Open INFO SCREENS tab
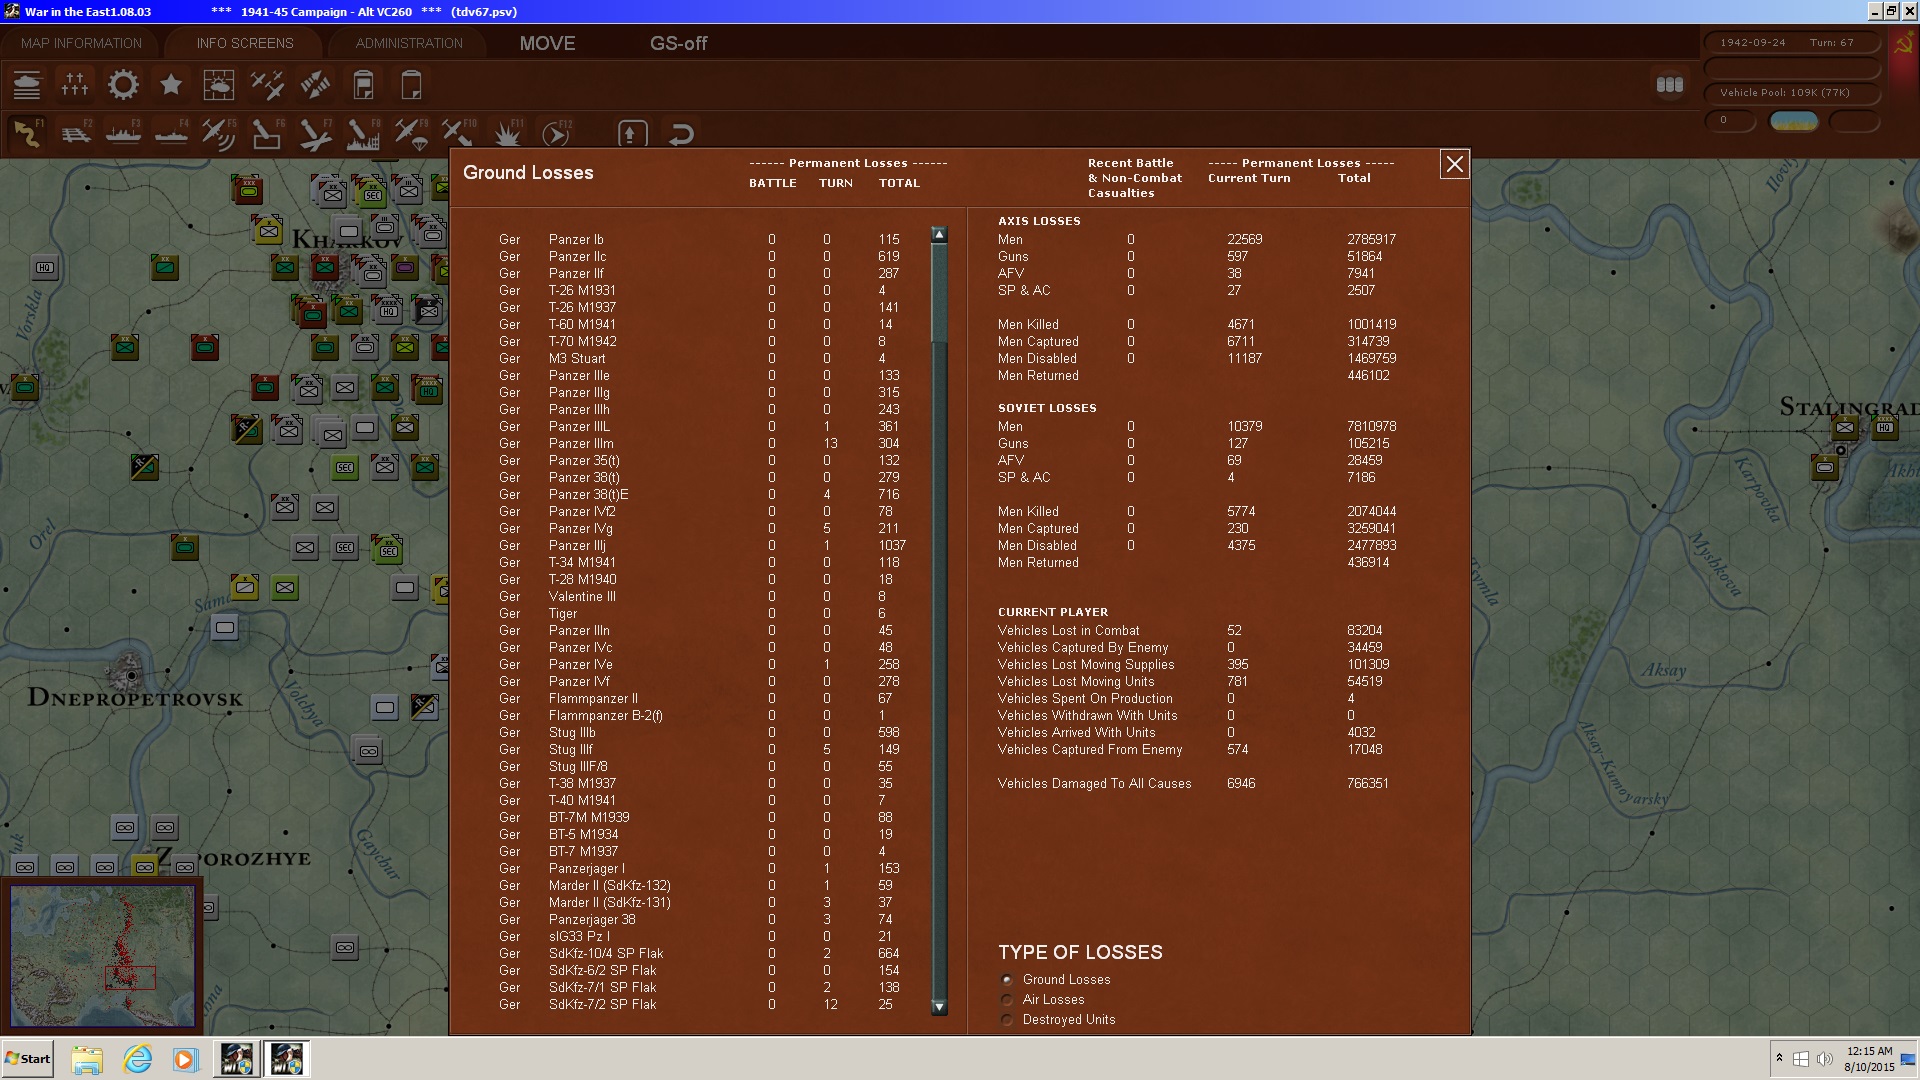 [245, 43]
